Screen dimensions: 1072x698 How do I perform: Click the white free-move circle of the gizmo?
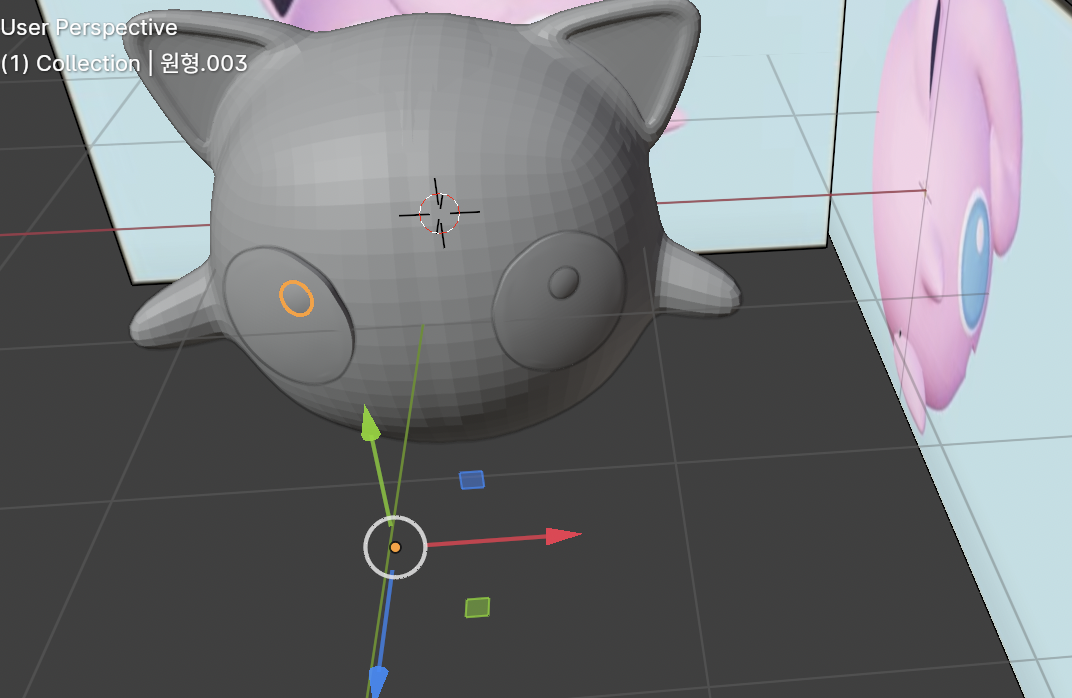[x=395, y=547]
